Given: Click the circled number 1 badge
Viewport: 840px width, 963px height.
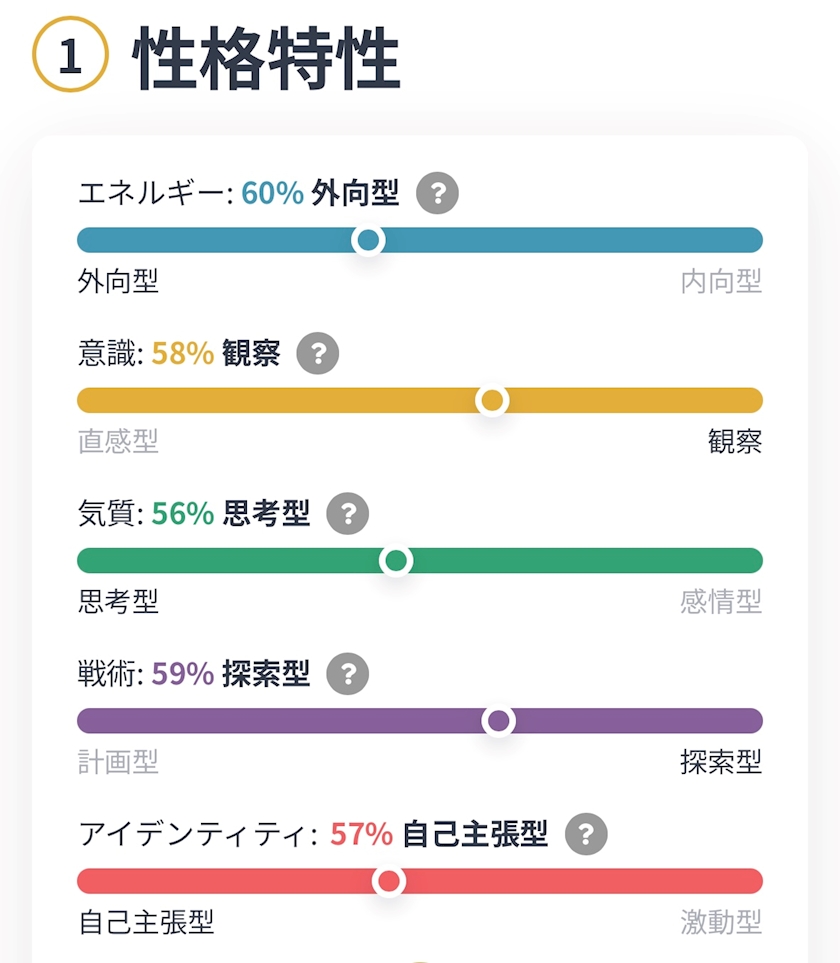Looking at the screenshot, I should (71, 55).
